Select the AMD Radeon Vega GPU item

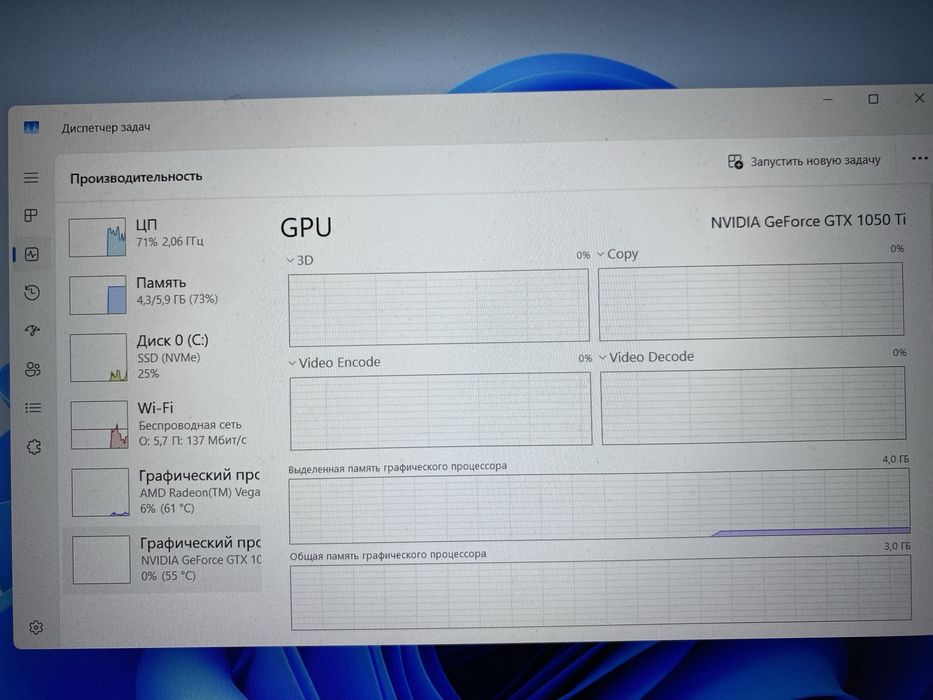[163, 492]
